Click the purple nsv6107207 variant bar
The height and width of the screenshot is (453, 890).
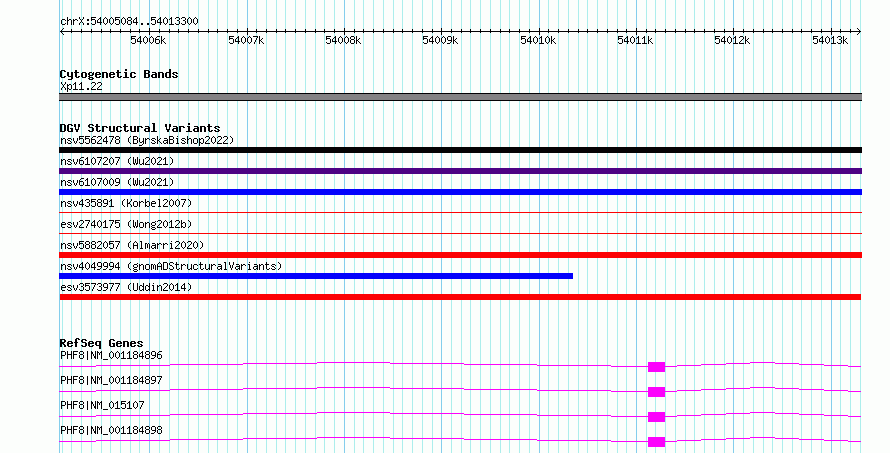(460, 171)
